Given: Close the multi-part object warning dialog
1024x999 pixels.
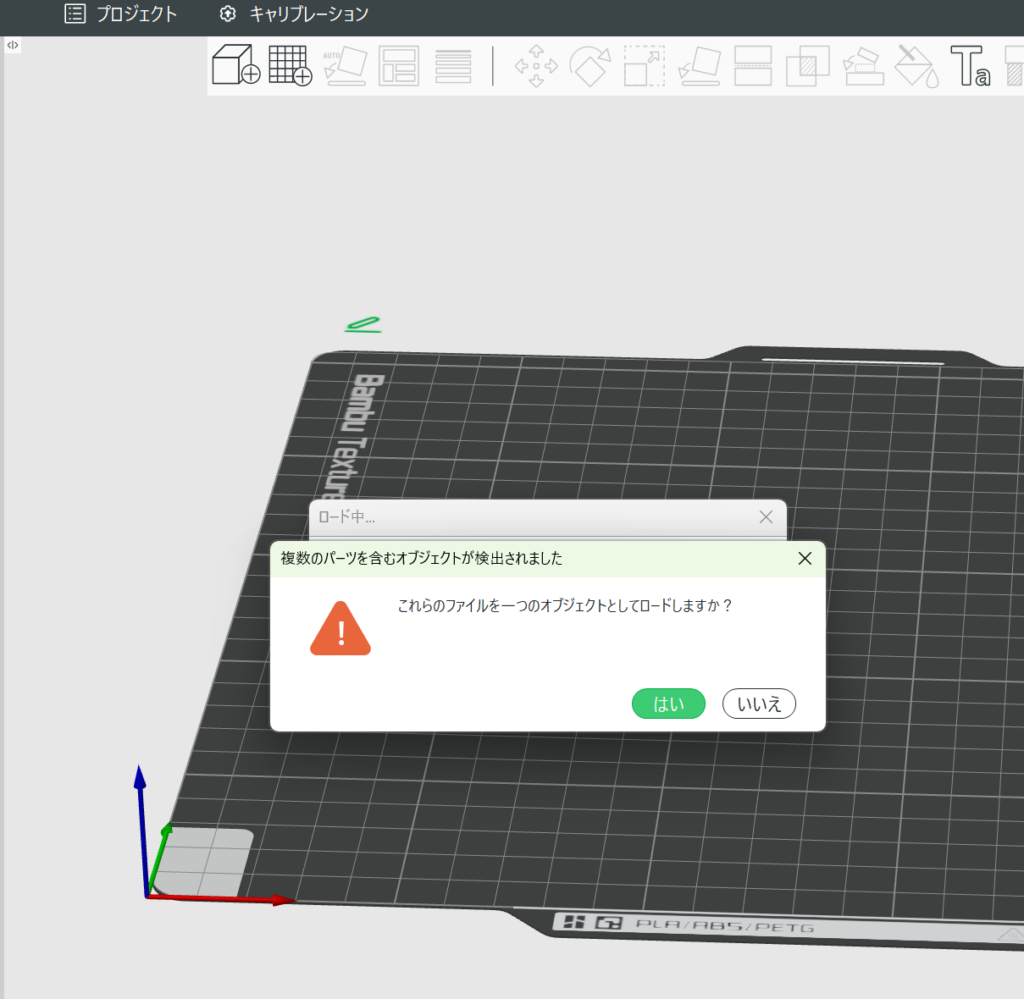Looking at the screenshot, I should coord(804,559).
